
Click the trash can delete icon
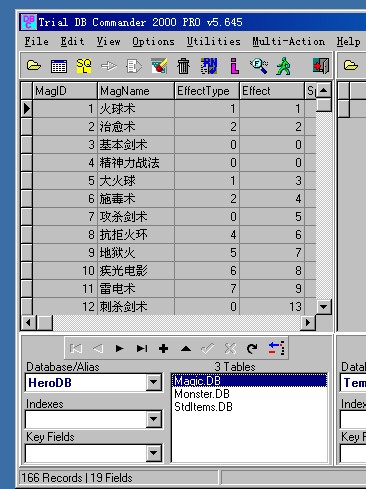pyautogui.click(x=183, y=66)
